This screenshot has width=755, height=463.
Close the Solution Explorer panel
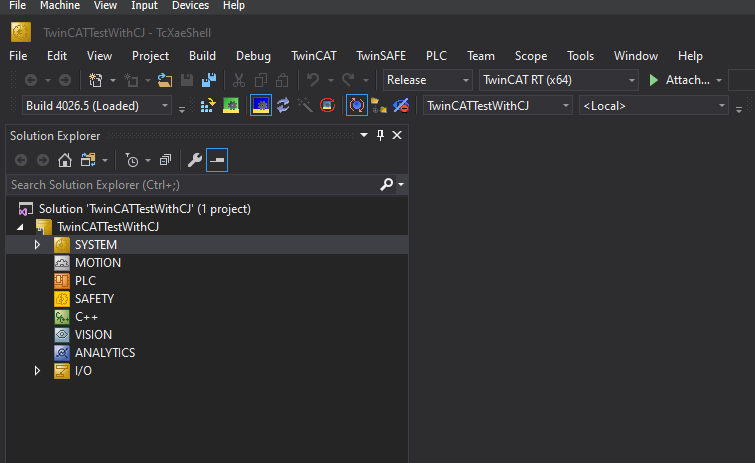click(x=397, y=135)
